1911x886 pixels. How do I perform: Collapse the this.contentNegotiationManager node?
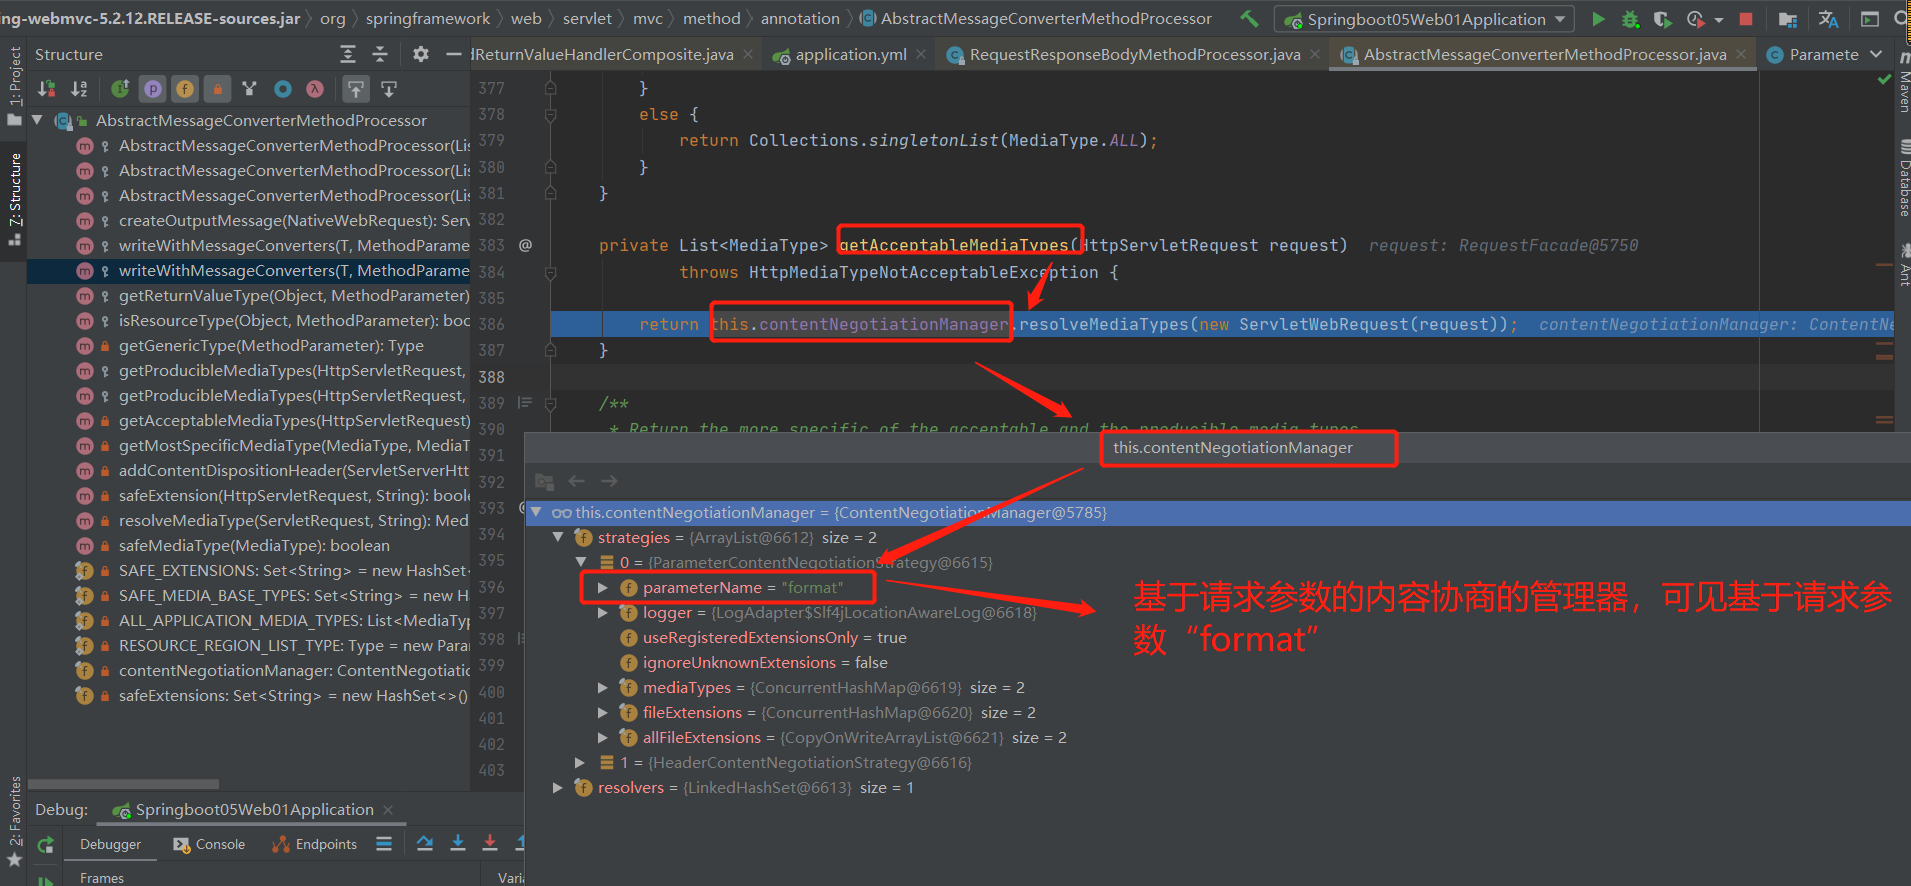coord(536,512)
